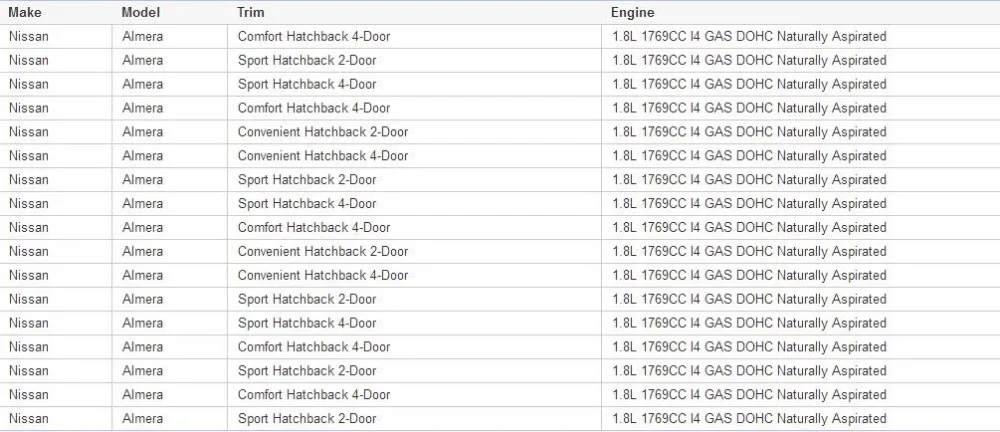Select the first row's Comfort Hatchback 4-Door trim
This screenshot has height=432, width=1000.
coord(314,36)
